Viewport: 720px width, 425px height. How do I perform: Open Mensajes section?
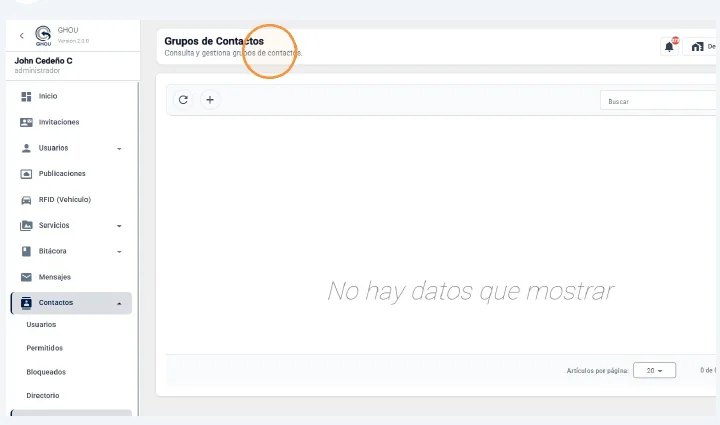(x=55, y=277)
